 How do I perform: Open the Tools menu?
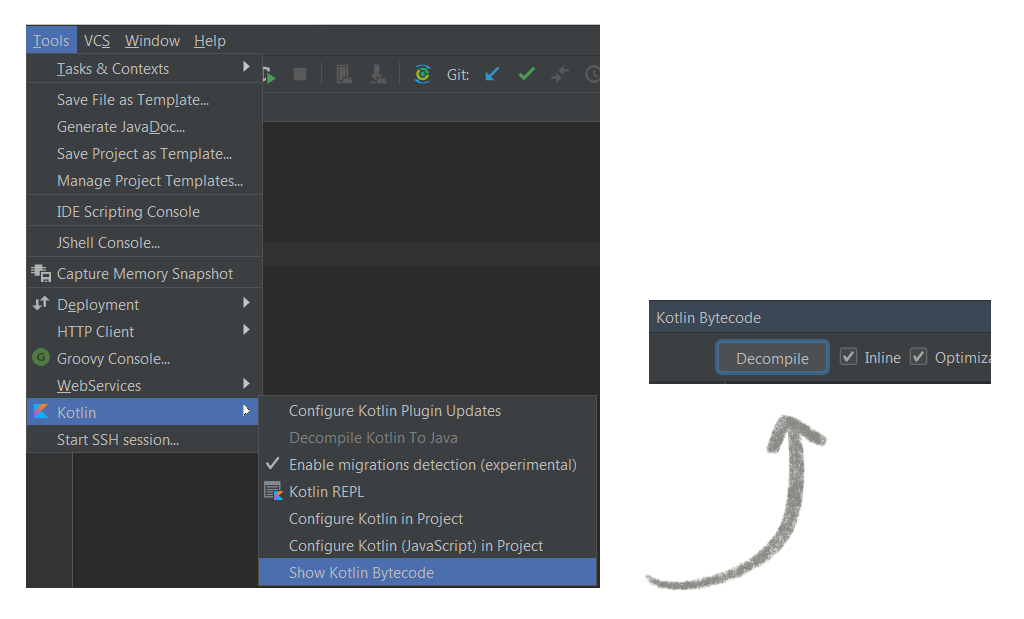pos(51,40)
